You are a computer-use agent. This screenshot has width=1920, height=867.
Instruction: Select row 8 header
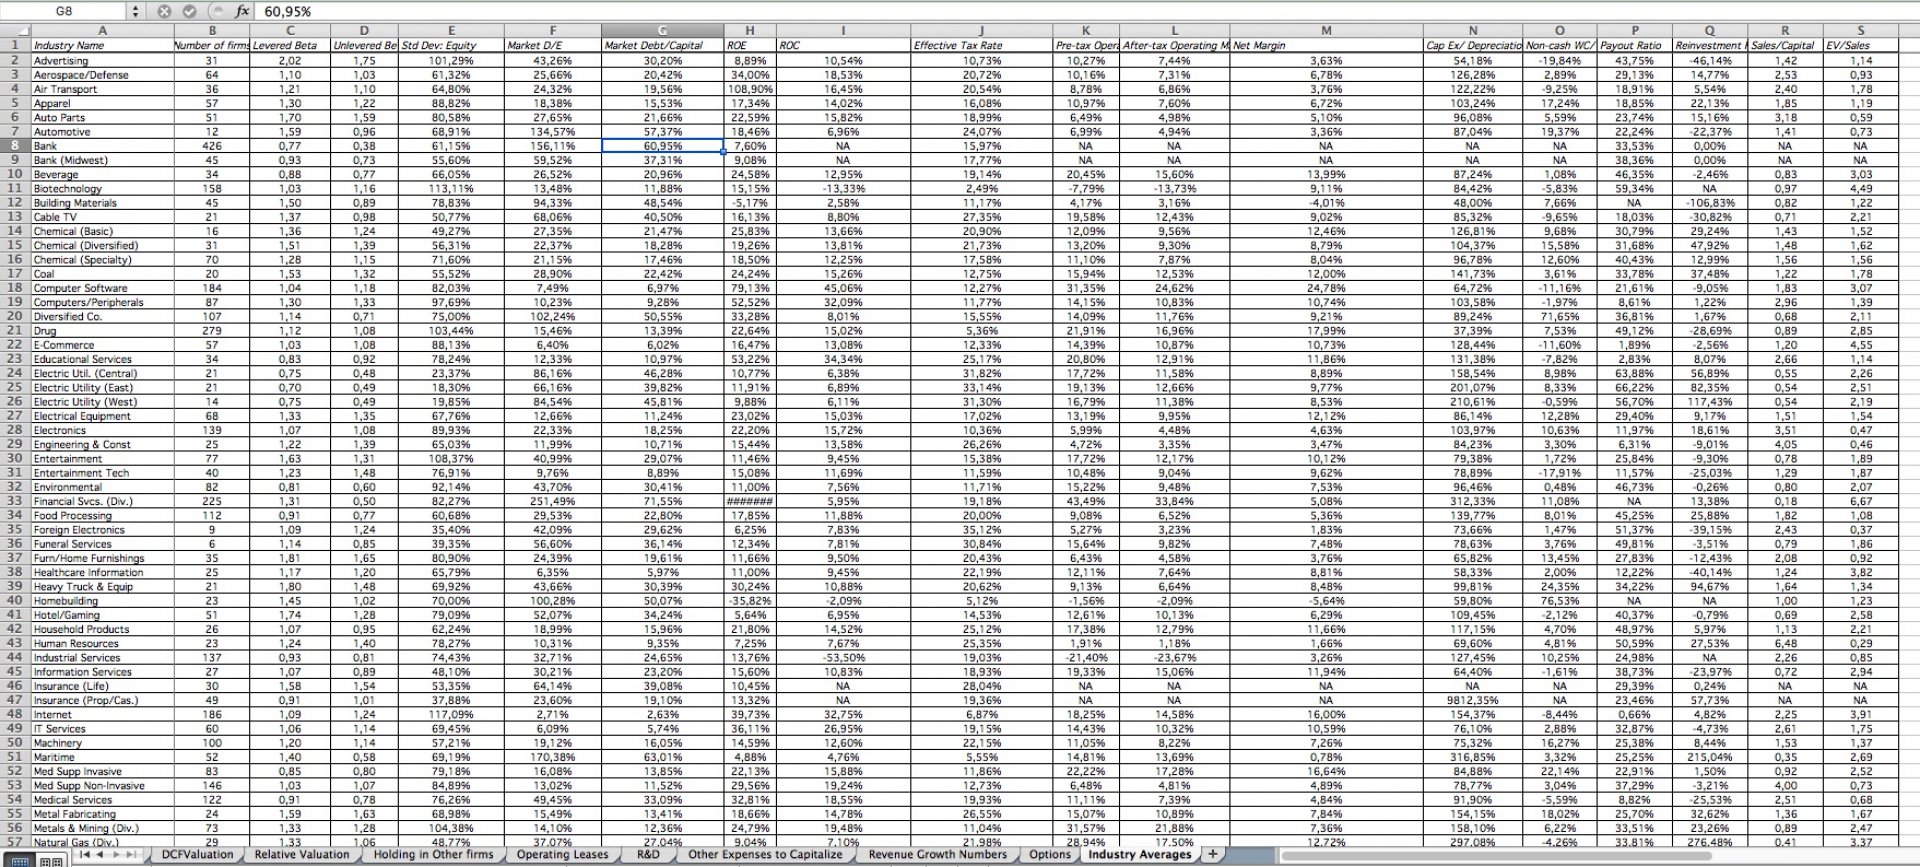click(x=14, y=146)
